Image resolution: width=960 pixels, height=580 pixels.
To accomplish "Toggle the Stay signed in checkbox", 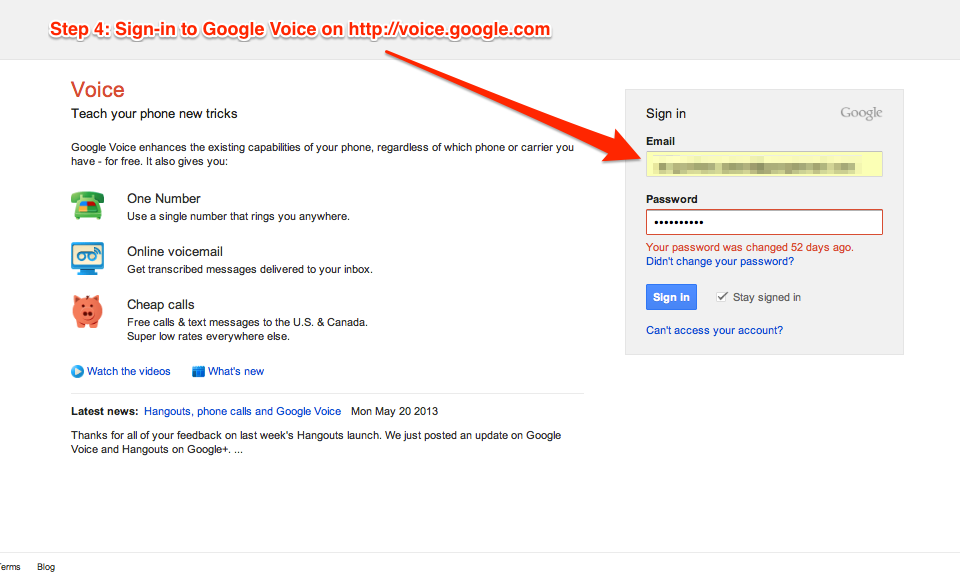I will [x=722, y=297].
